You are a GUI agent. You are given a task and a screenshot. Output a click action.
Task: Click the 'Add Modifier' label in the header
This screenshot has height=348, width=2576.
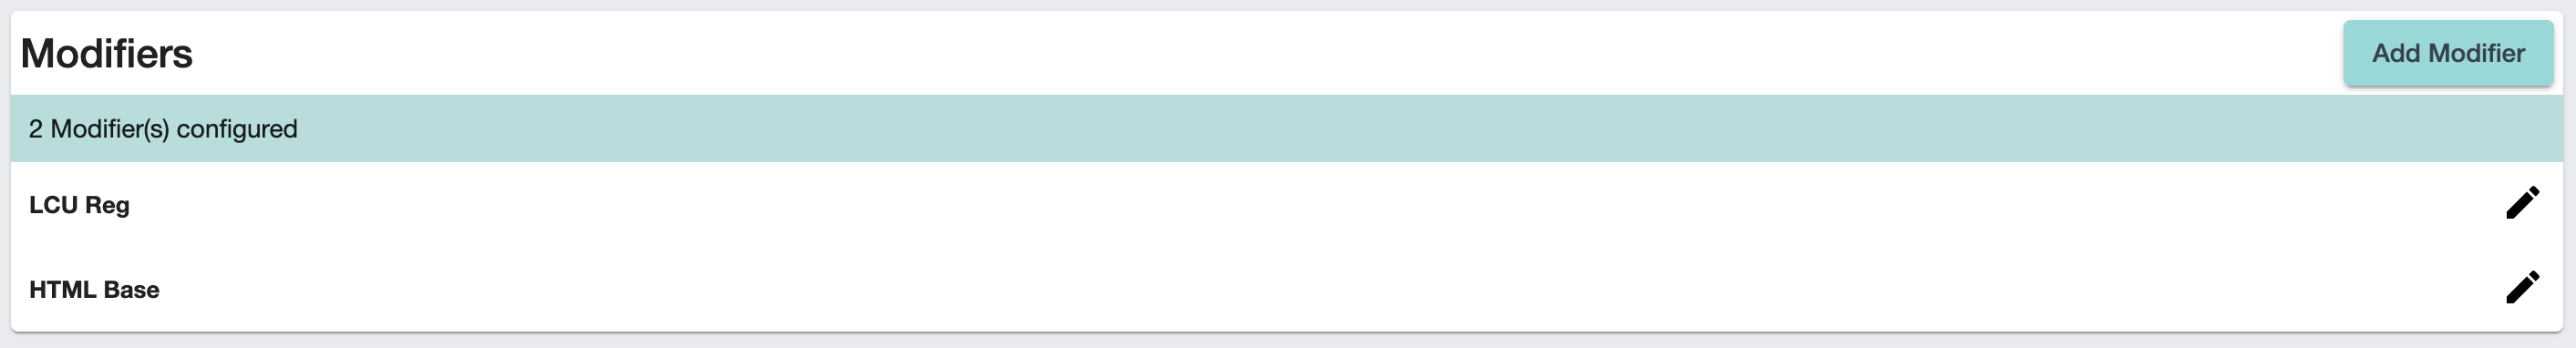(2448, 53)
